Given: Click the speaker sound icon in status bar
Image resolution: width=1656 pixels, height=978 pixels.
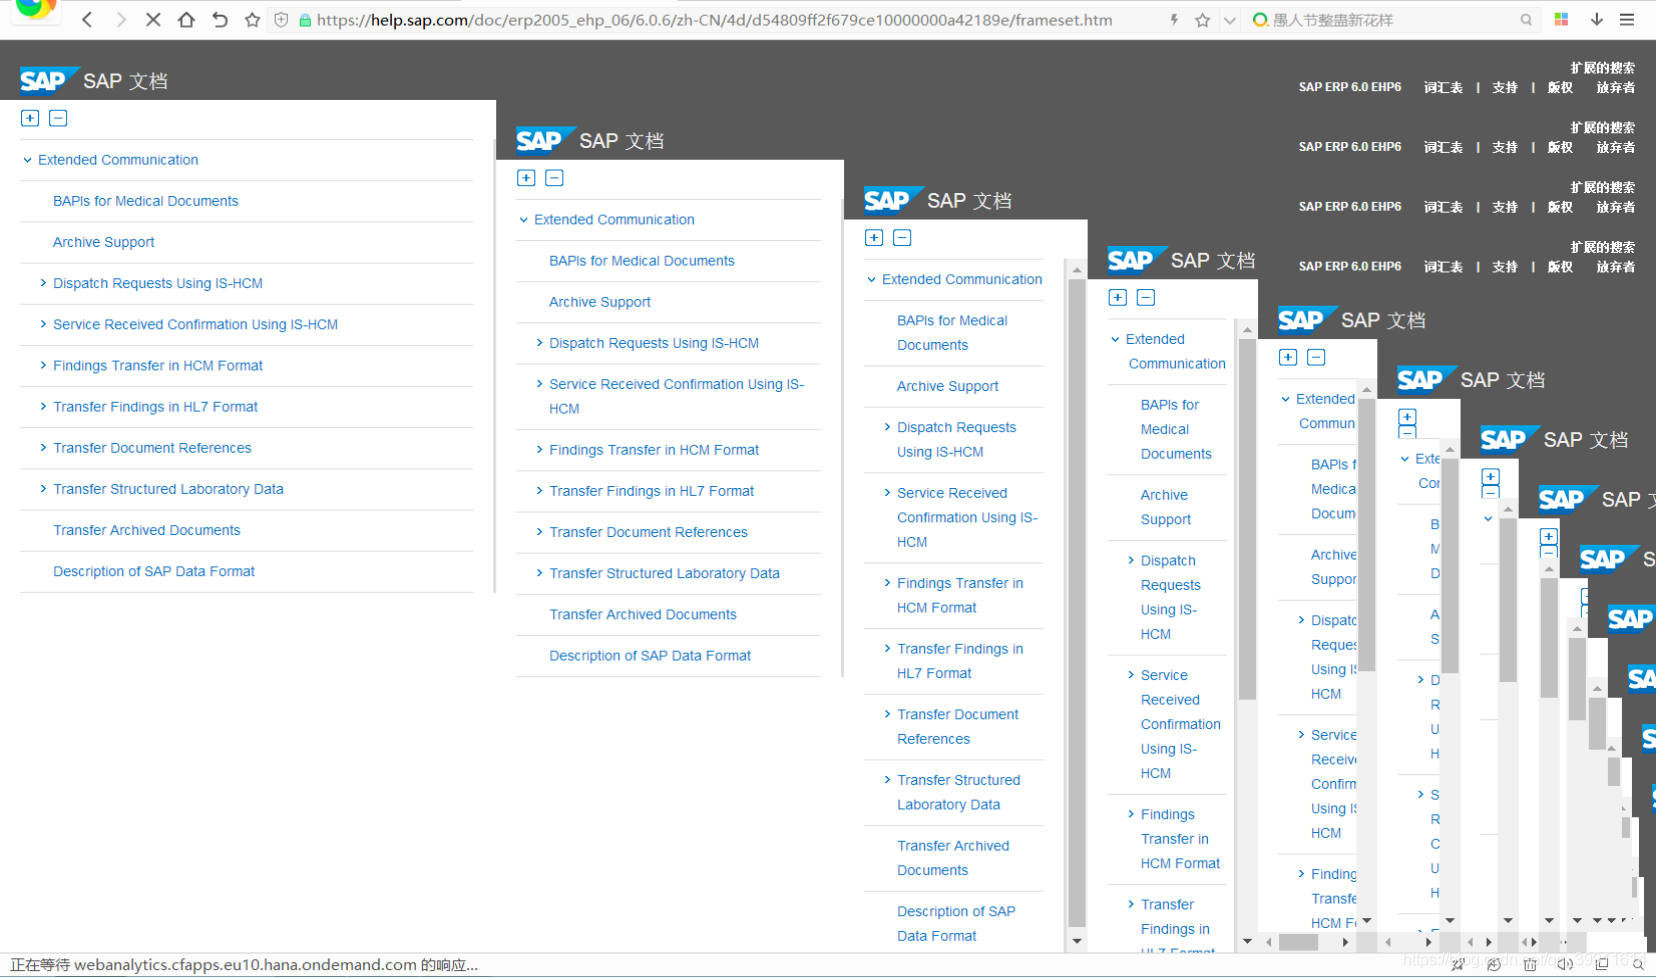Looking at the screenshot, I should click(1565, 964).
